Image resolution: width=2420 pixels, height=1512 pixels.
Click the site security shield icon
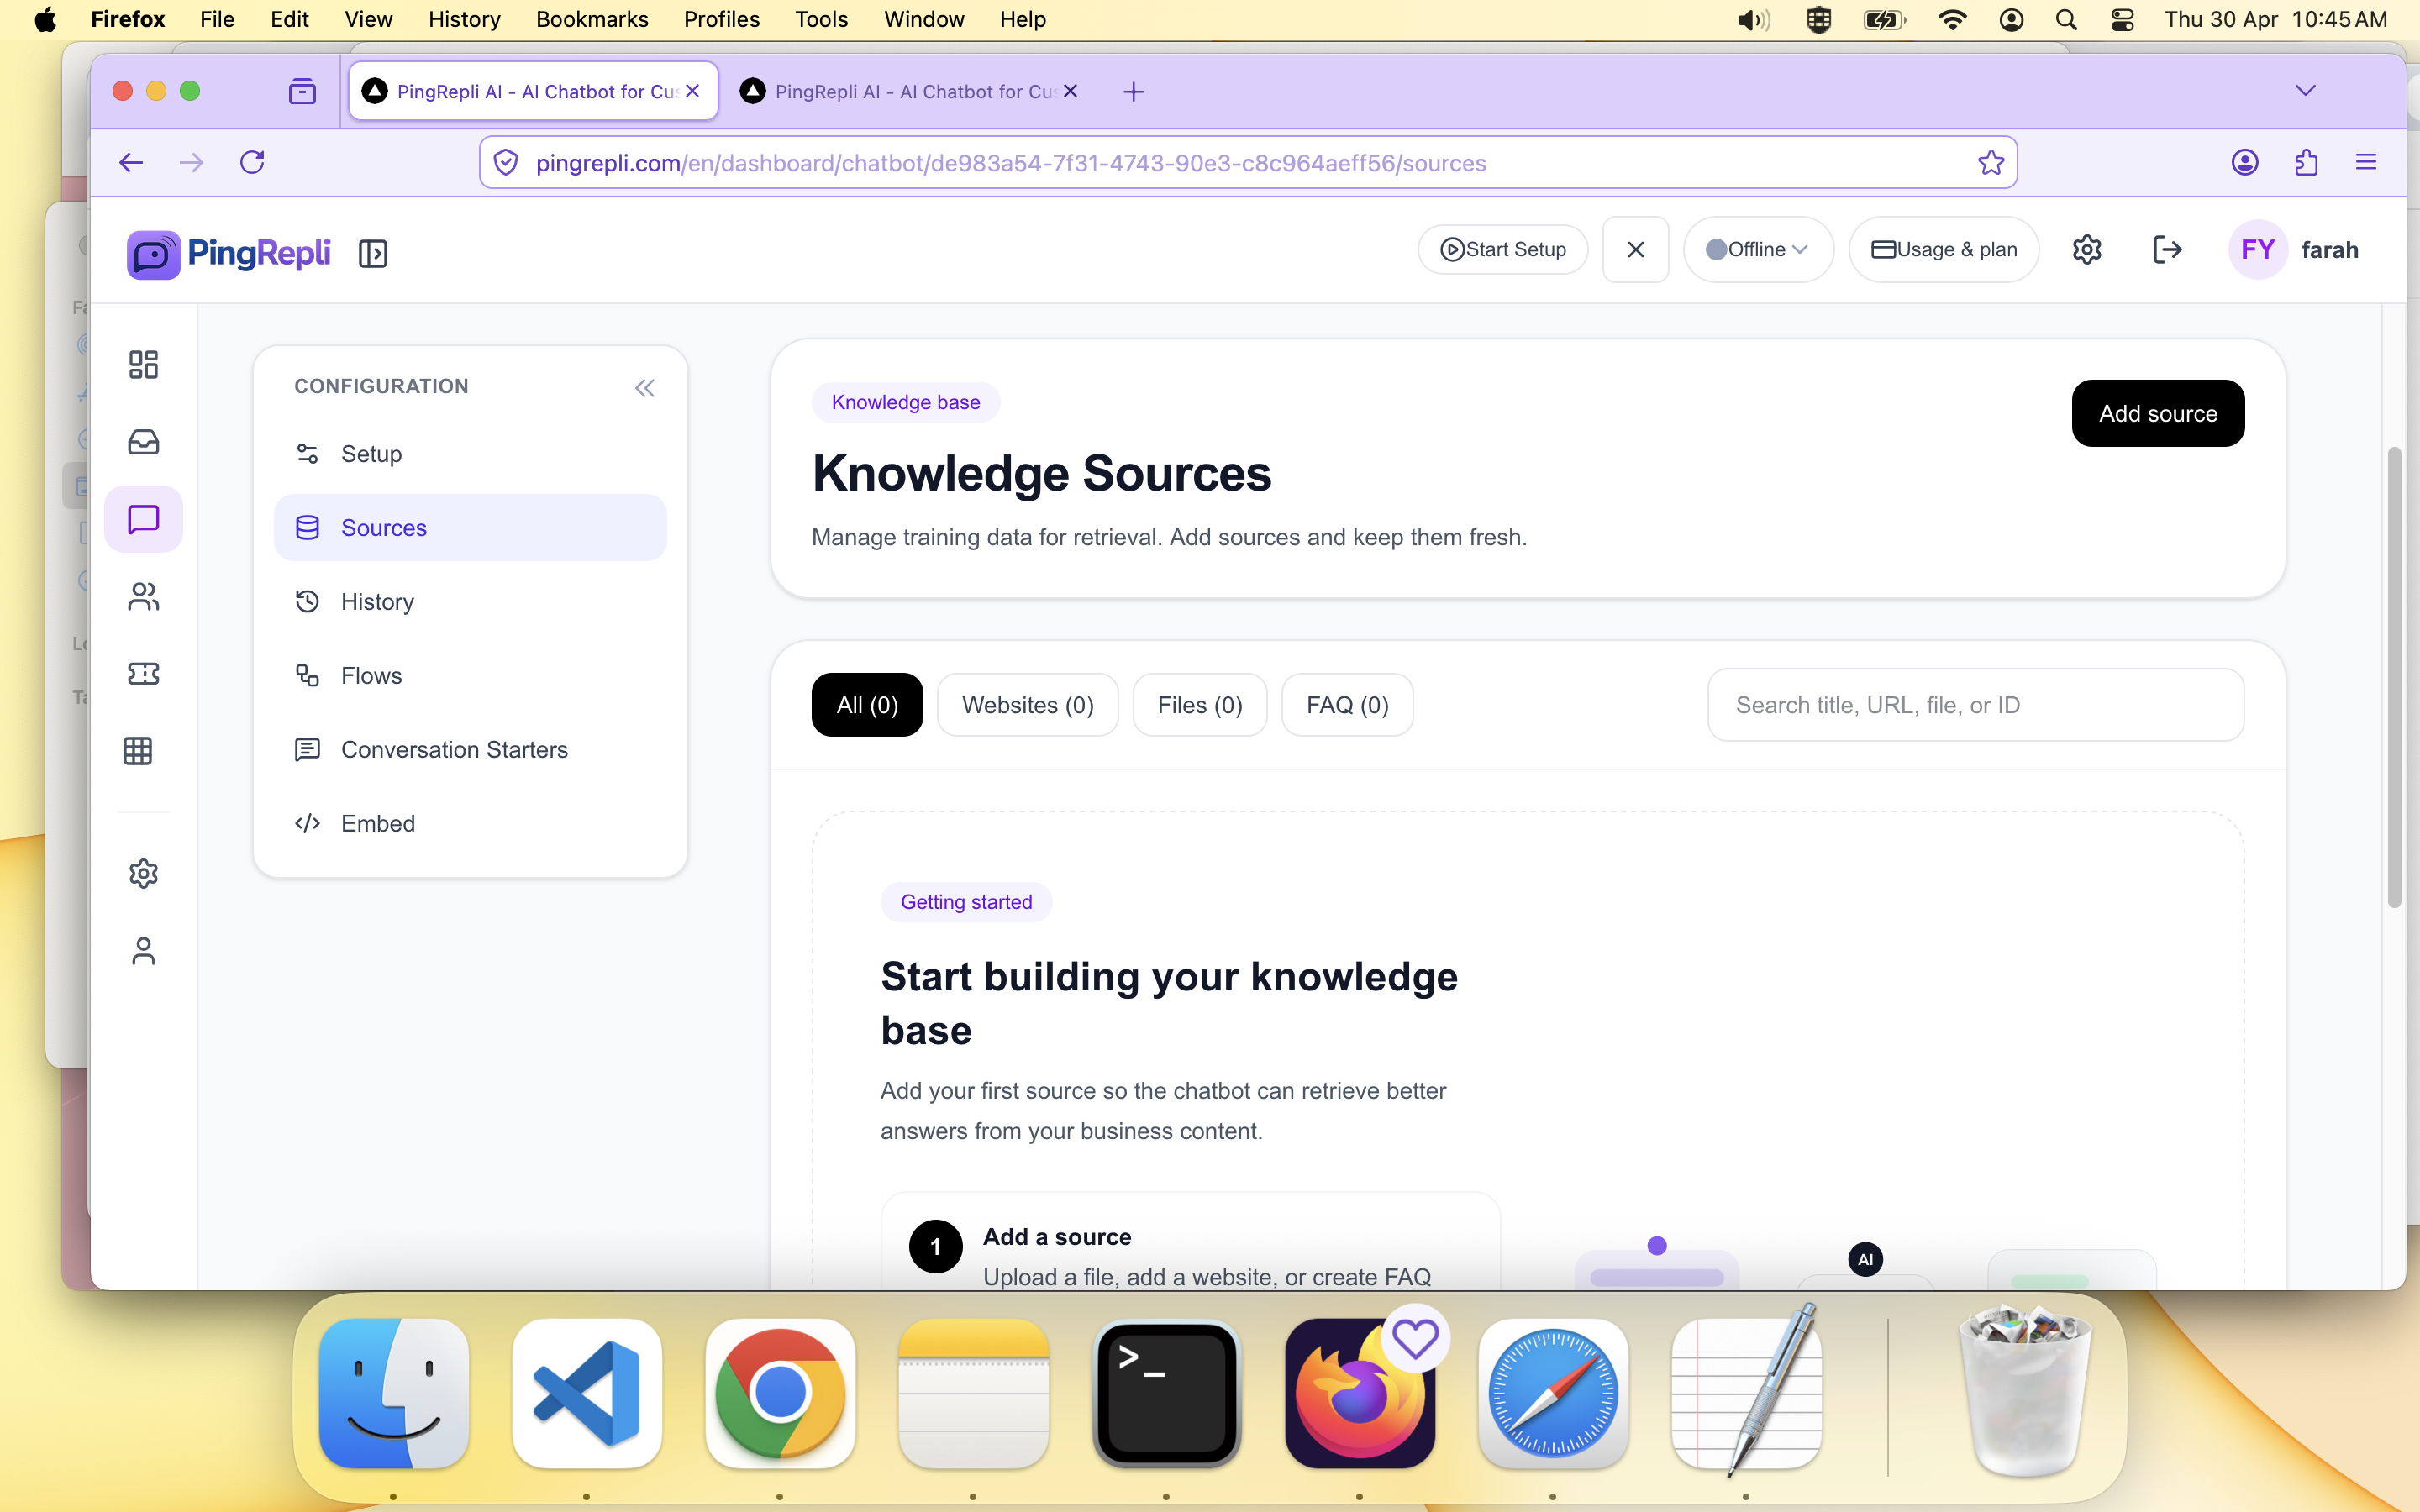point(506,162)
